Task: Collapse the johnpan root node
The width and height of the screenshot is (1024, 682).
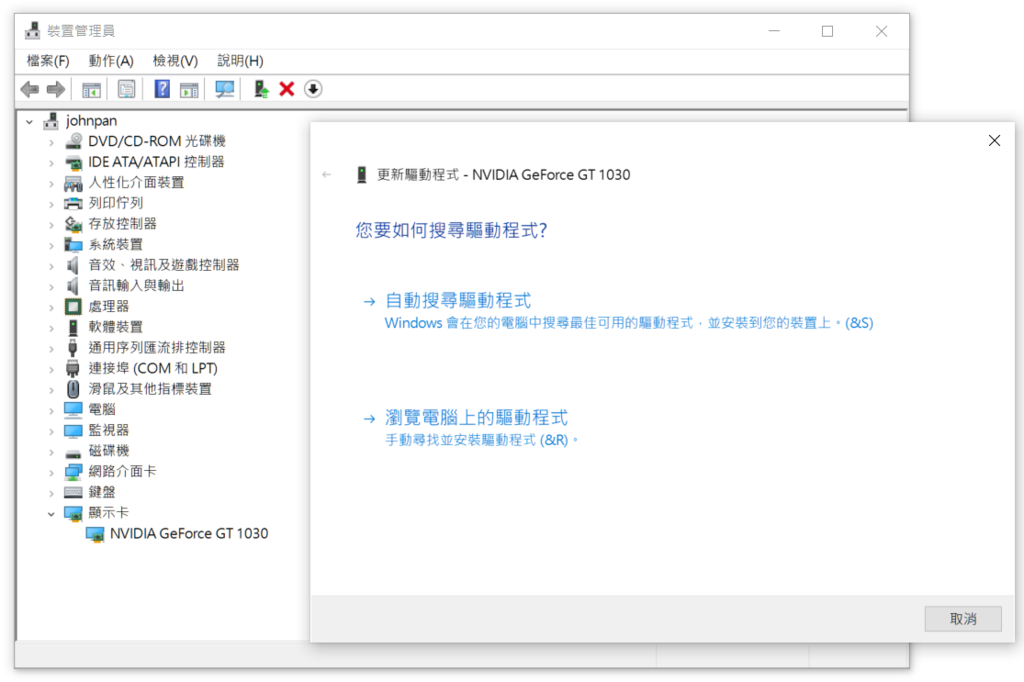Action: pyautogui.click(x=29, y=122)
